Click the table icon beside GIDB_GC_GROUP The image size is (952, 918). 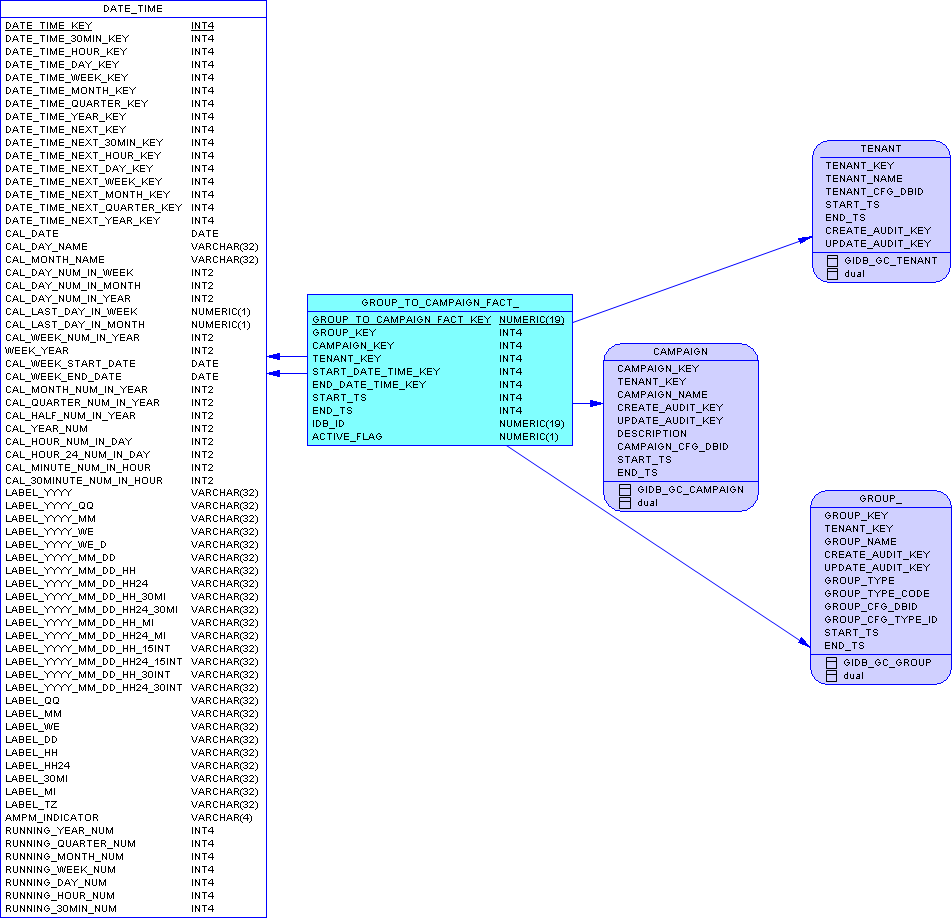[832, 663]
